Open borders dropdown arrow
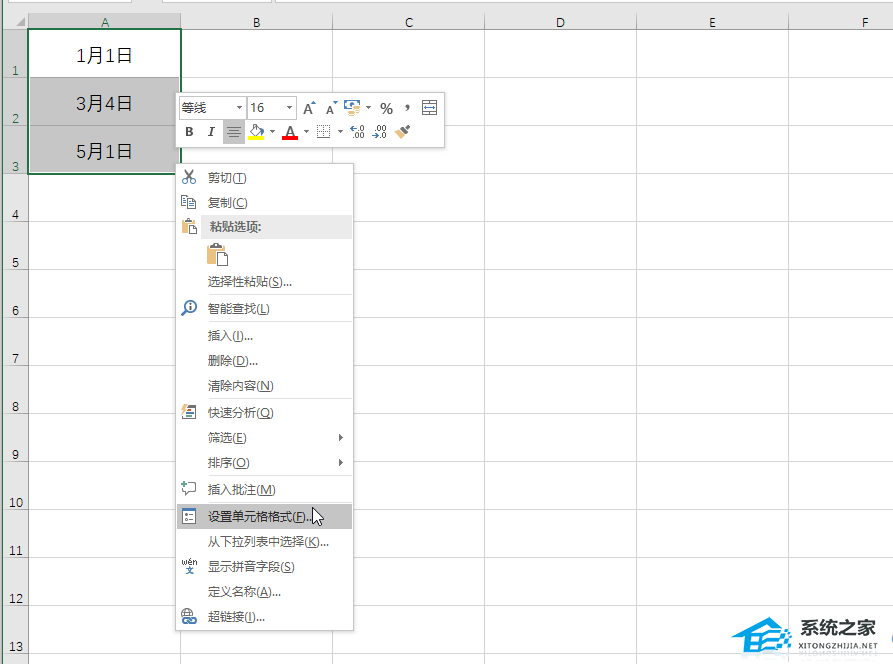Screen dimensions: 893x664 [341, 132]
